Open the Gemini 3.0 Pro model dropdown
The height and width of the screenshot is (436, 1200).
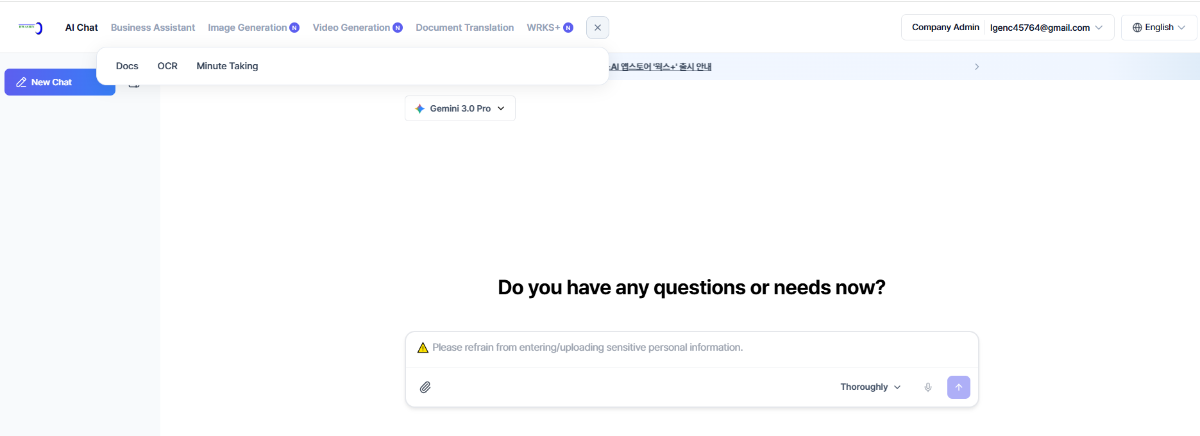[460, 108]
